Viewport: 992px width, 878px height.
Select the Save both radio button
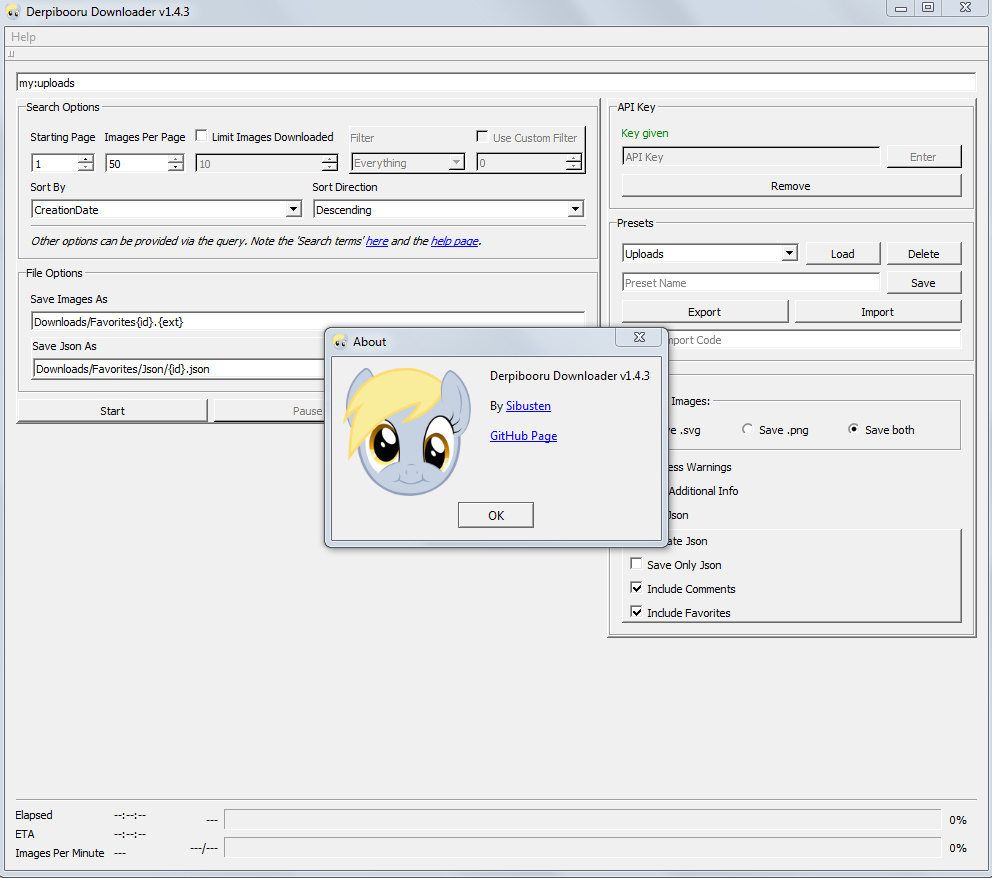point(853,430)
